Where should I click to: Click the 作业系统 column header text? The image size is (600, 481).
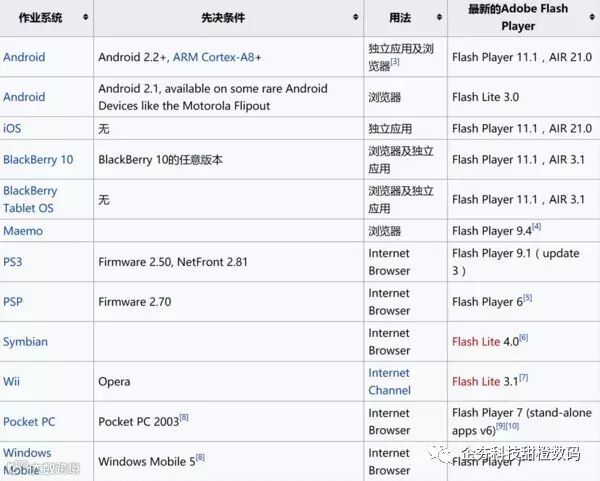[x=41, y=17]
